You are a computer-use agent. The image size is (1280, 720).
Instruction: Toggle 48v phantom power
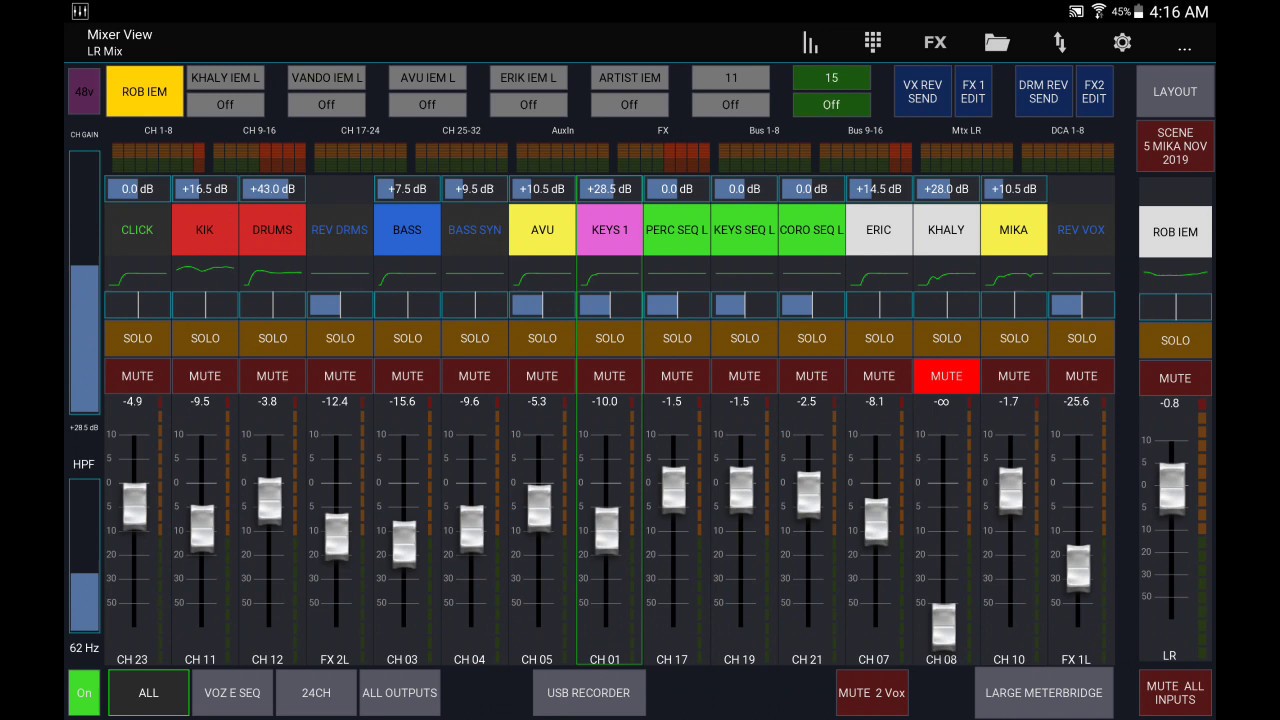(84, 92)
